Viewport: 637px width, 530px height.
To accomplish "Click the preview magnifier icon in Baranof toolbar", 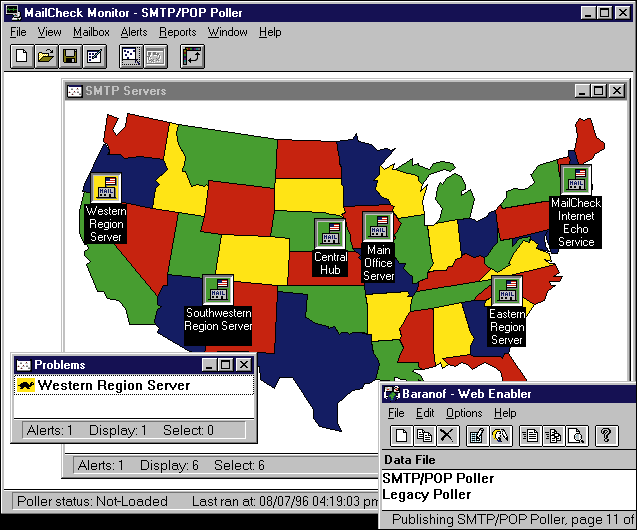I will (576, 436).
